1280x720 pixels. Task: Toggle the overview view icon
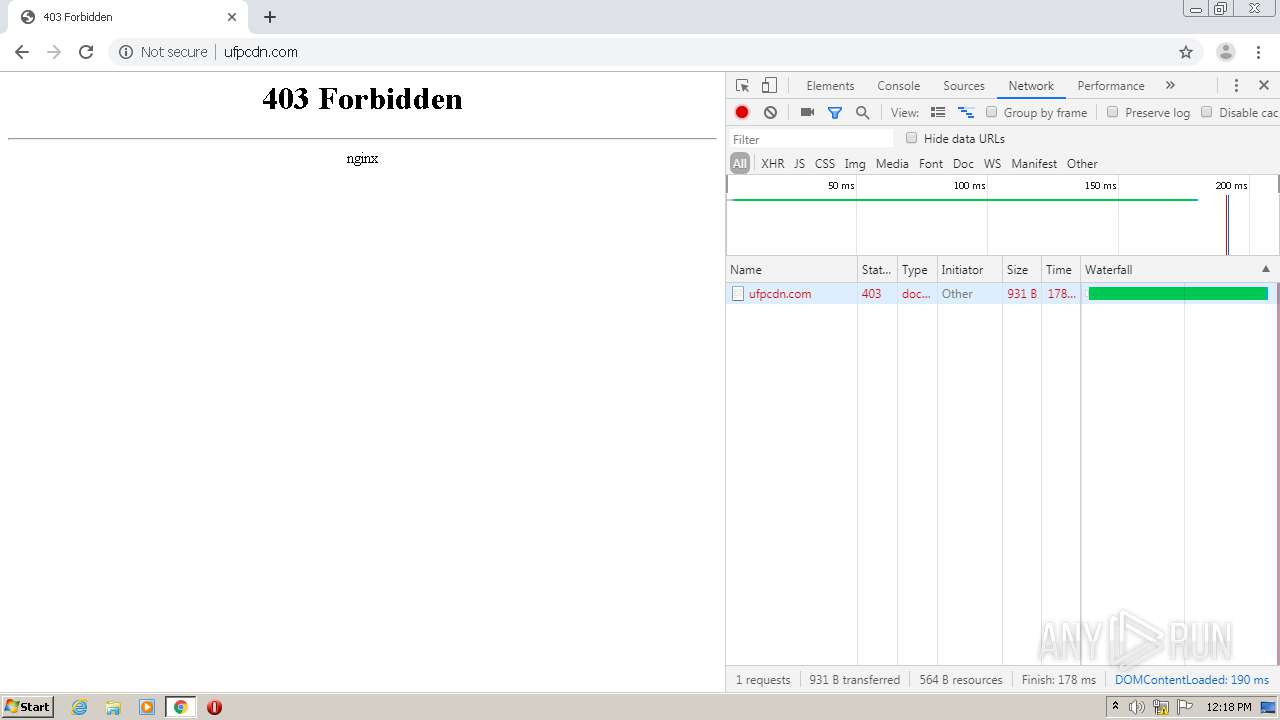[966, 113]
